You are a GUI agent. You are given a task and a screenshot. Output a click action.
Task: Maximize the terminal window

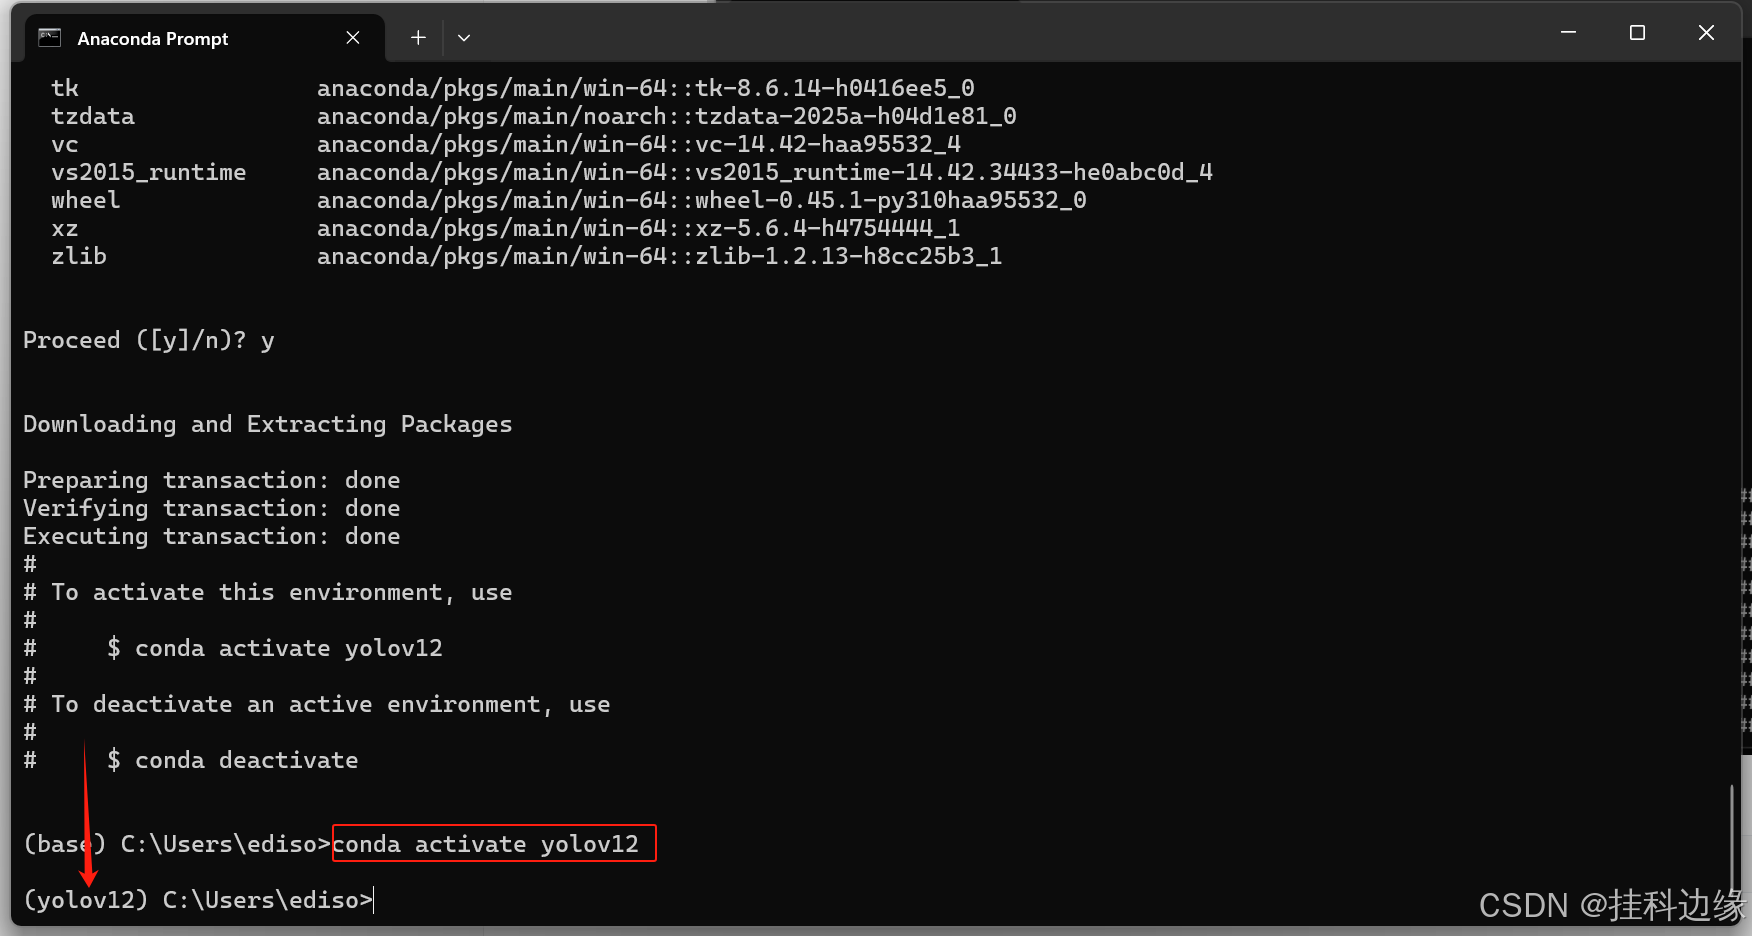[1637, 33]
